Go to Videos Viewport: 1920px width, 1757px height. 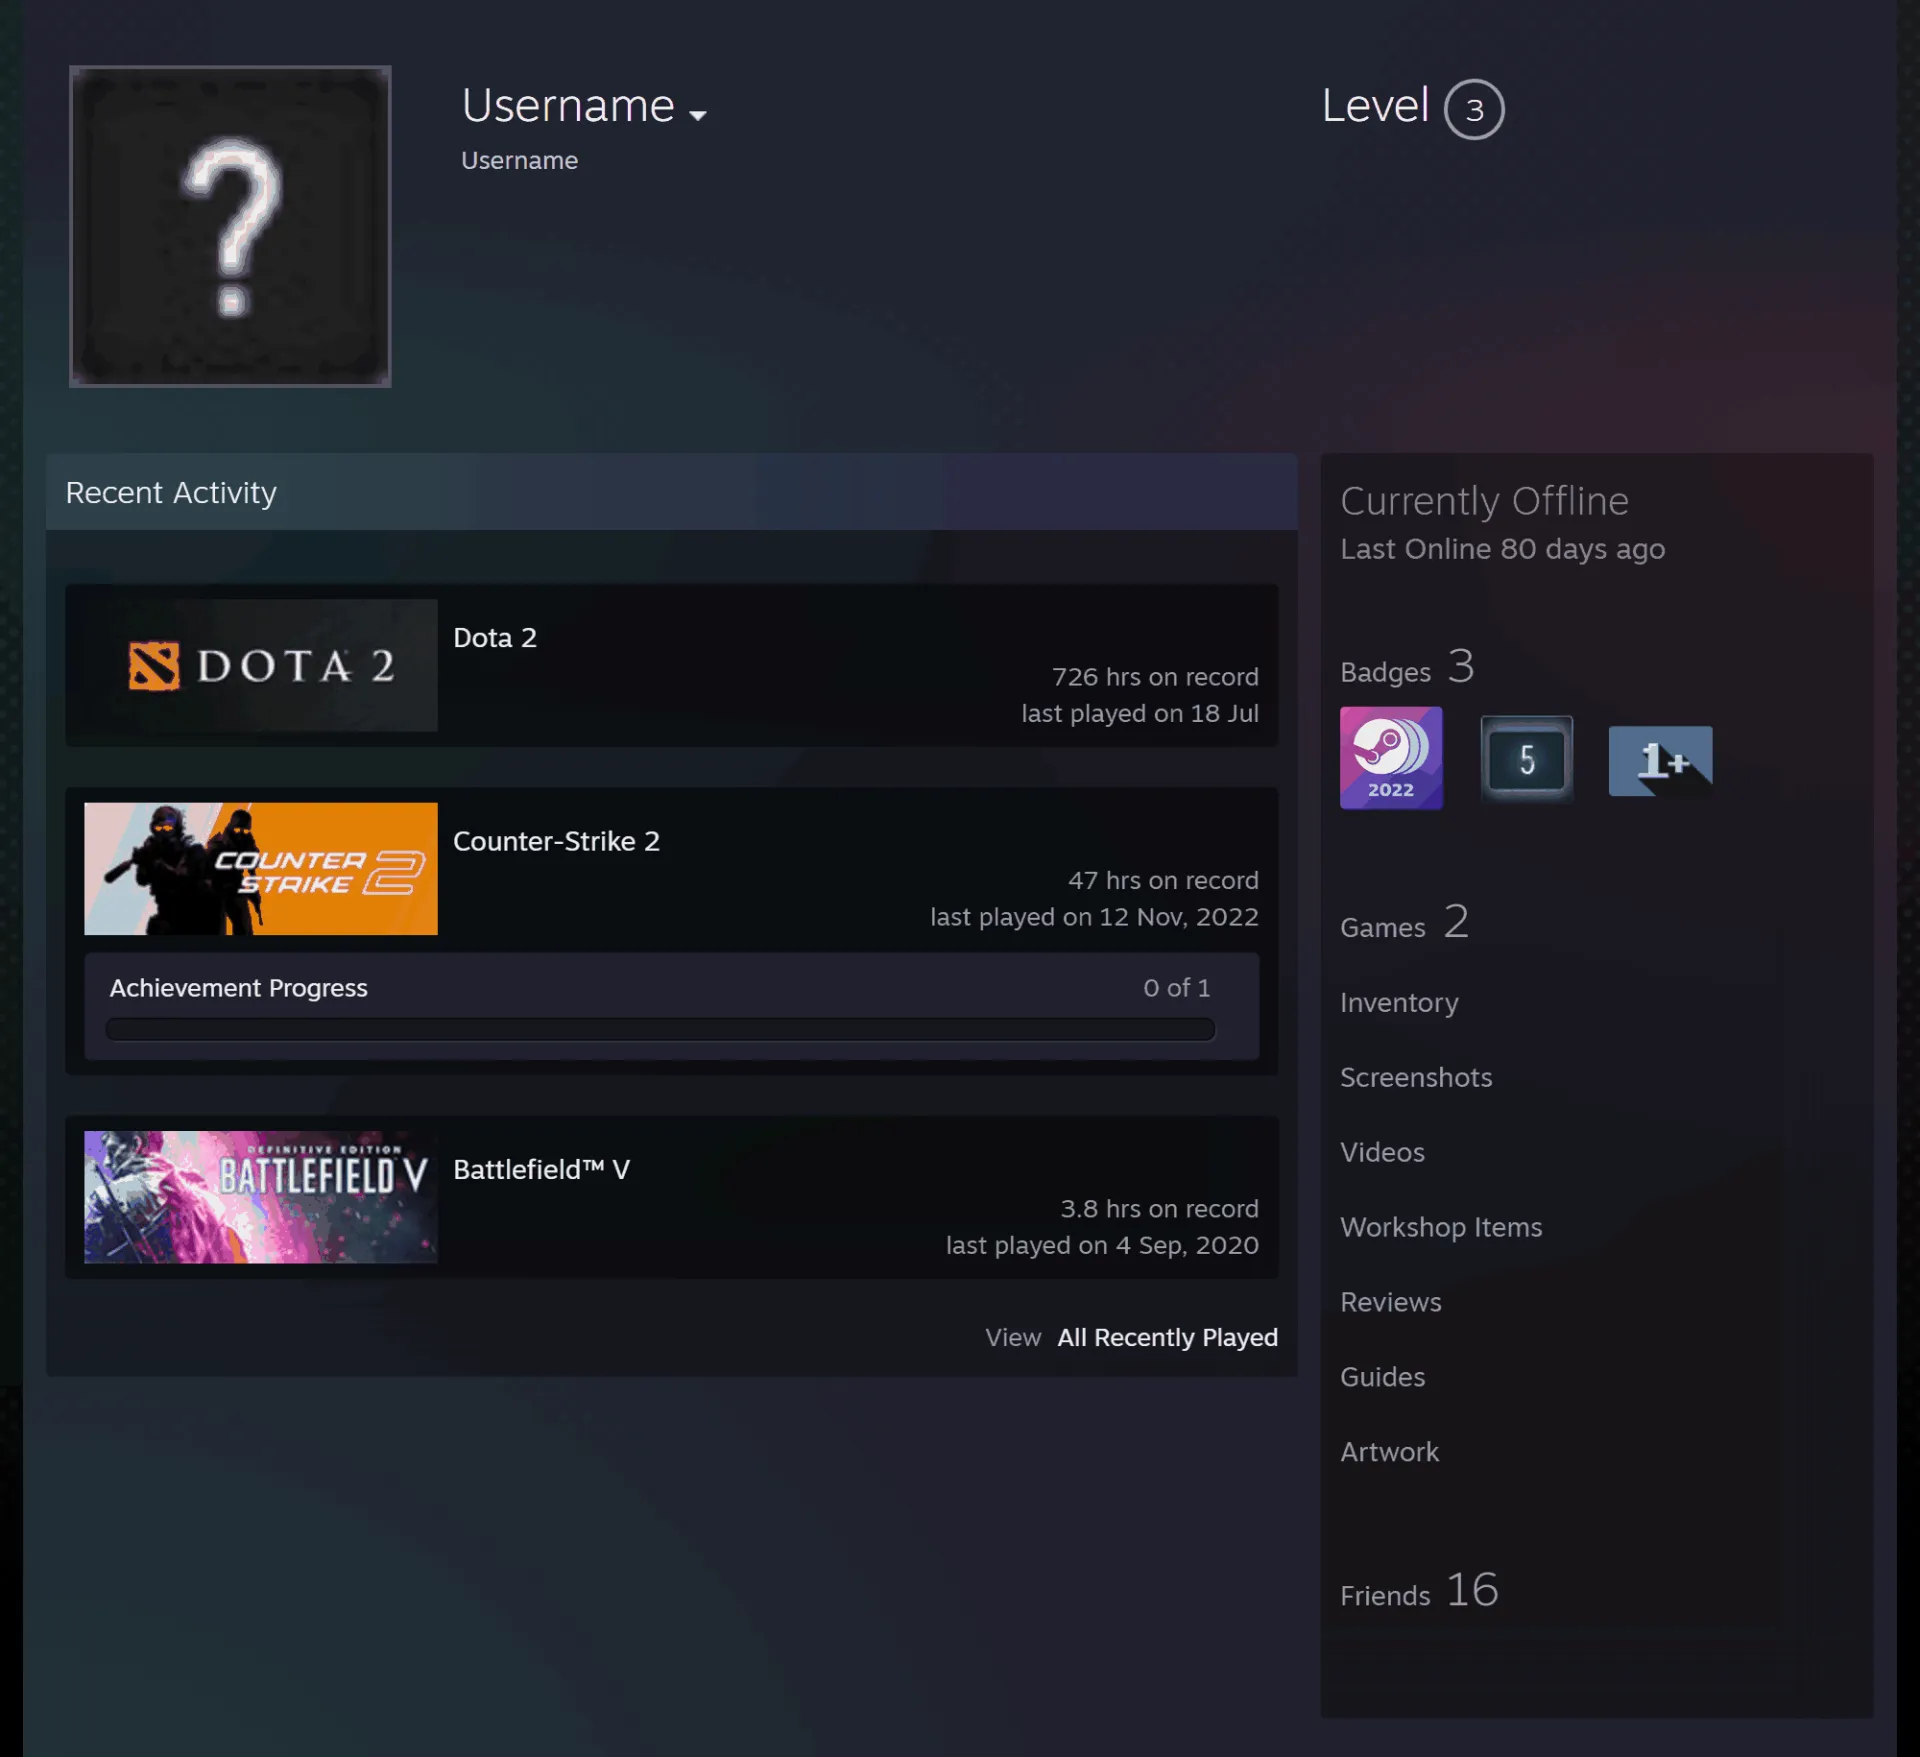[x=1382, y=1152]
